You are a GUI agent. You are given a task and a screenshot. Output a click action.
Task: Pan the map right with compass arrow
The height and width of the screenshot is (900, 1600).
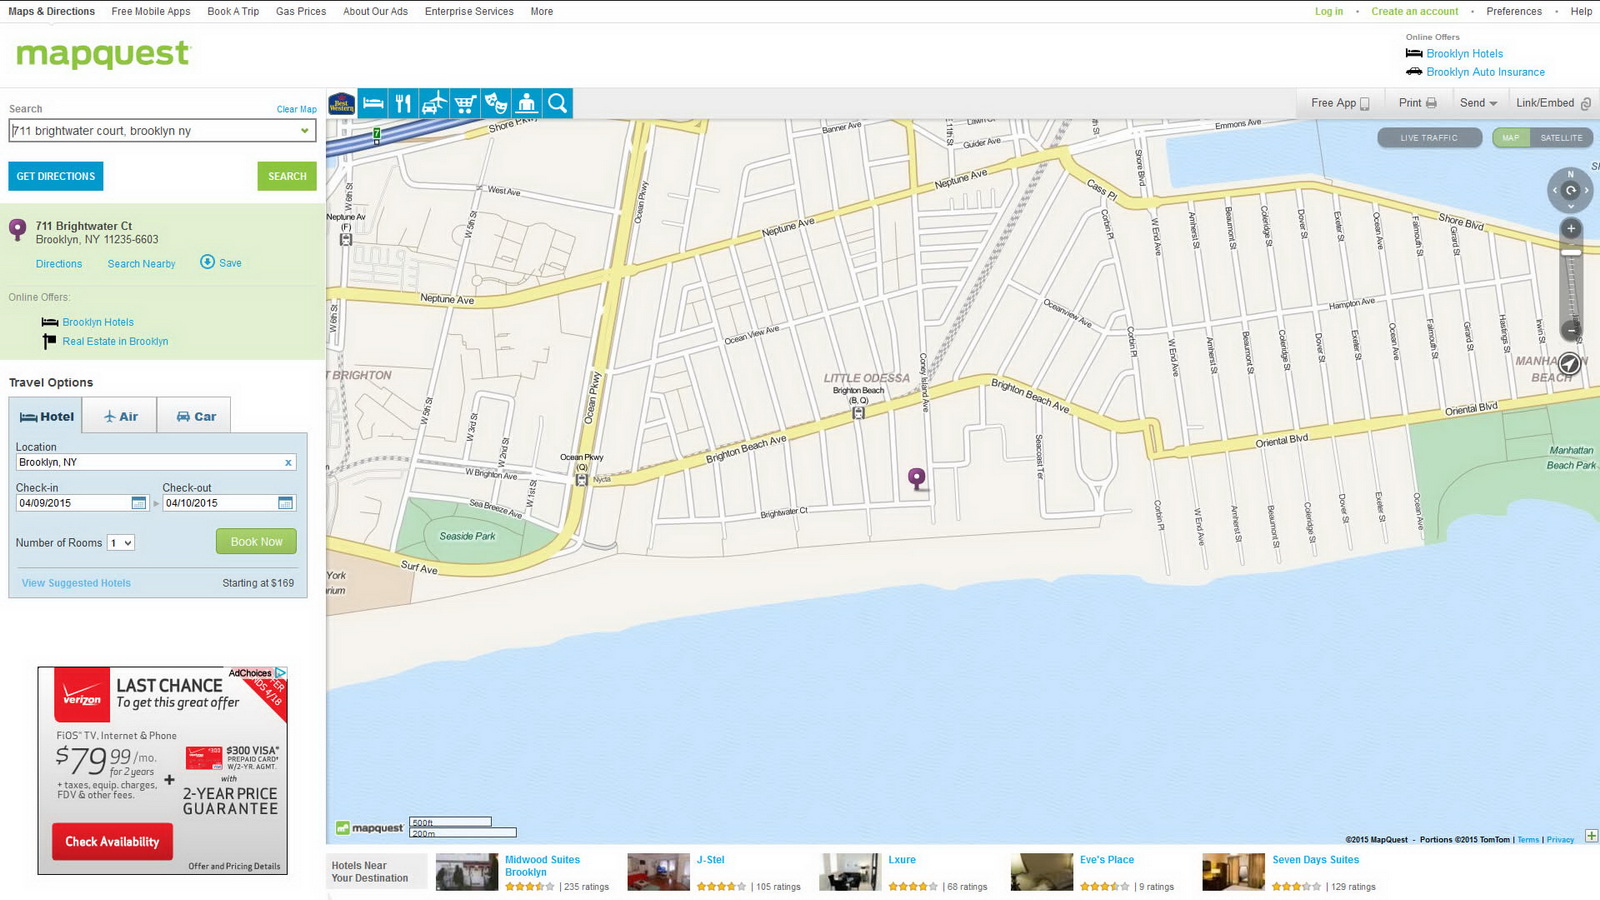pyautogui.click(x=1587, y=190)
